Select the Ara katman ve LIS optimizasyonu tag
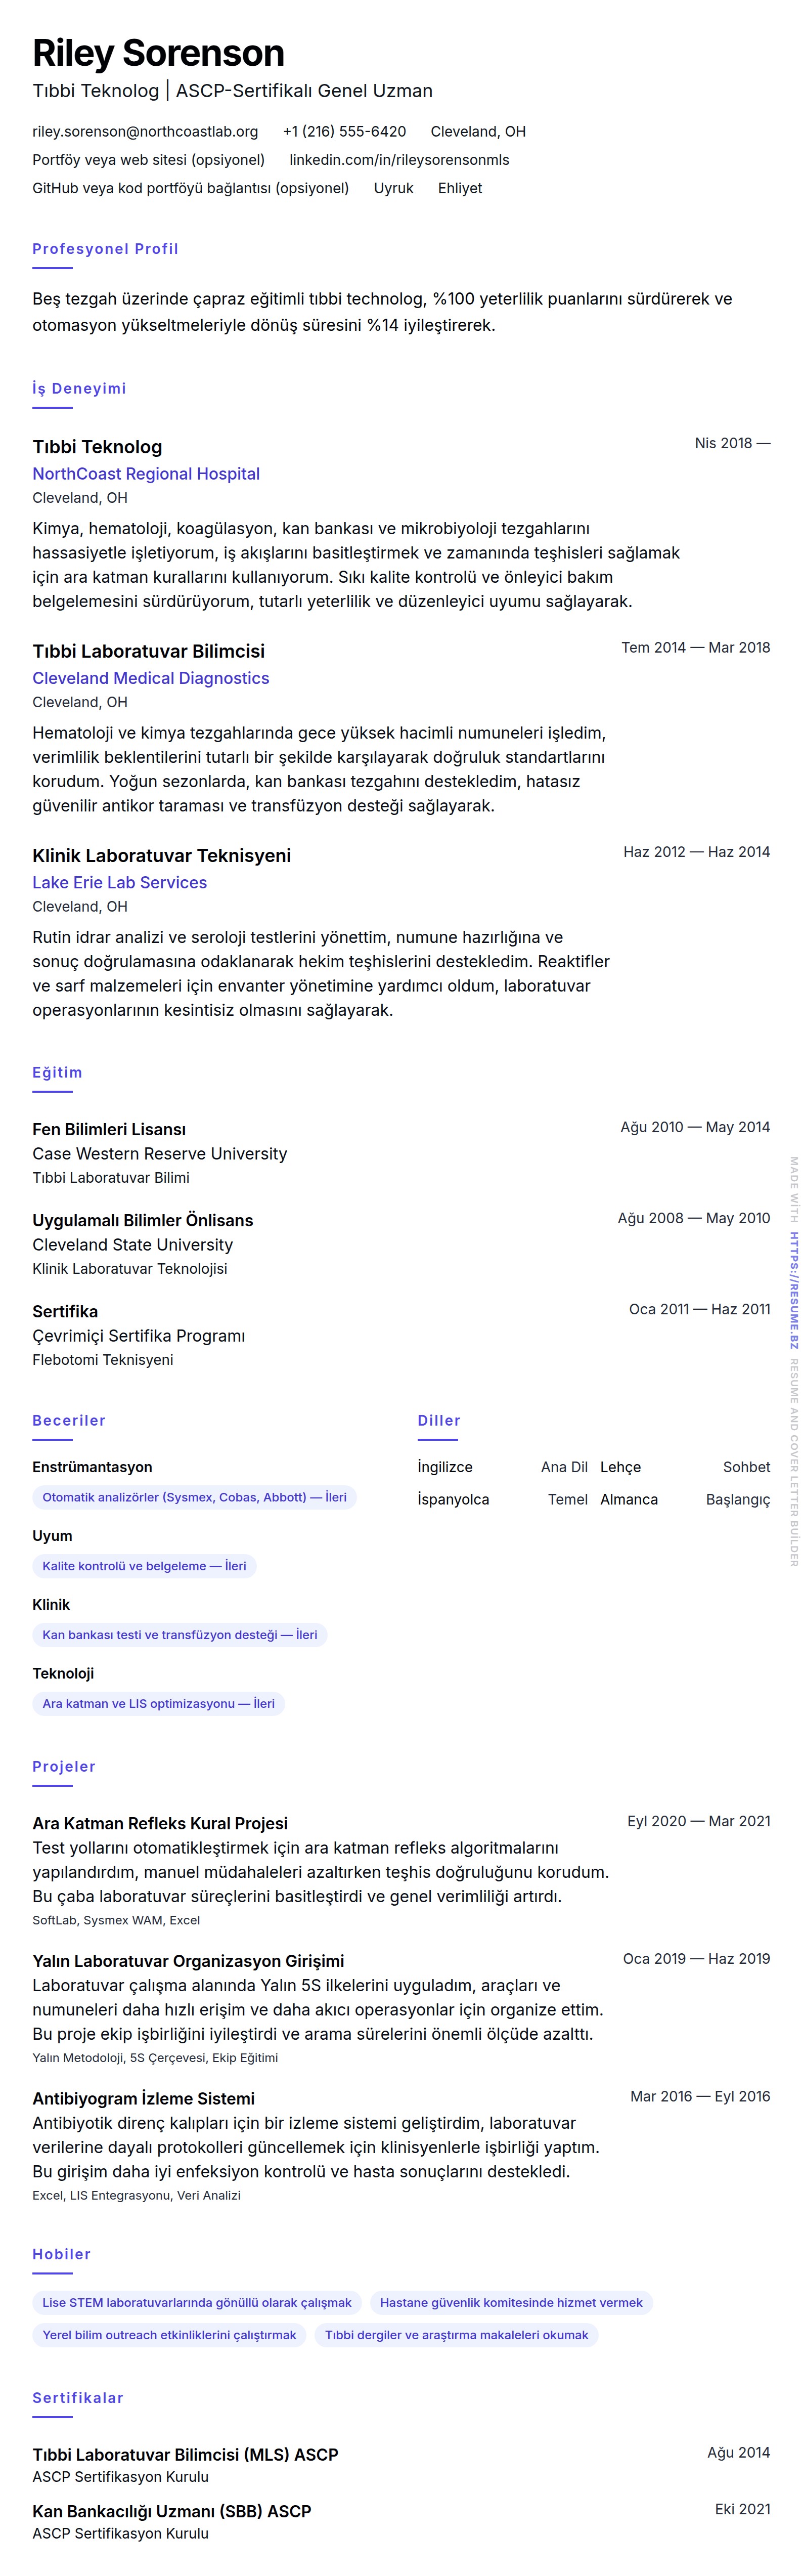The width and height of the screenshot is (803, 2576). click(x=158, y=1704)
